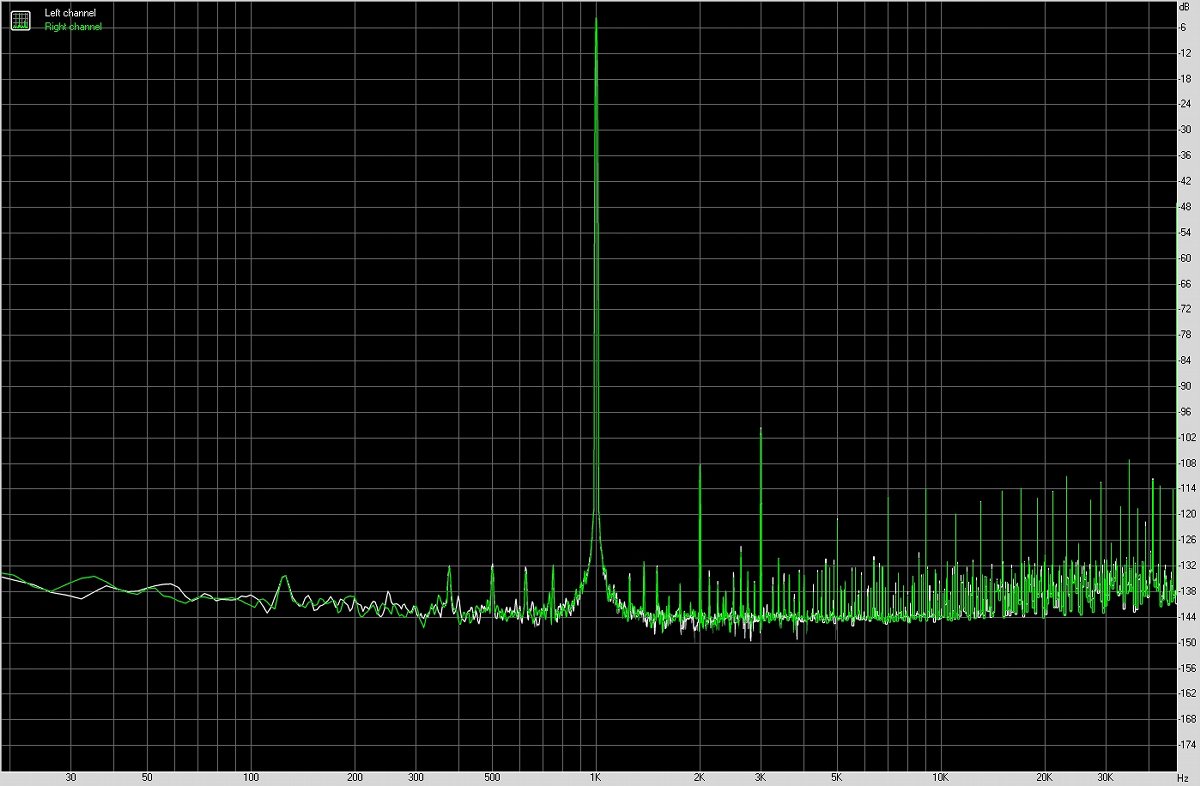Click the 1K label on the frequency axis
This screenshot has height=786, width=1200.
coord(596,777)
